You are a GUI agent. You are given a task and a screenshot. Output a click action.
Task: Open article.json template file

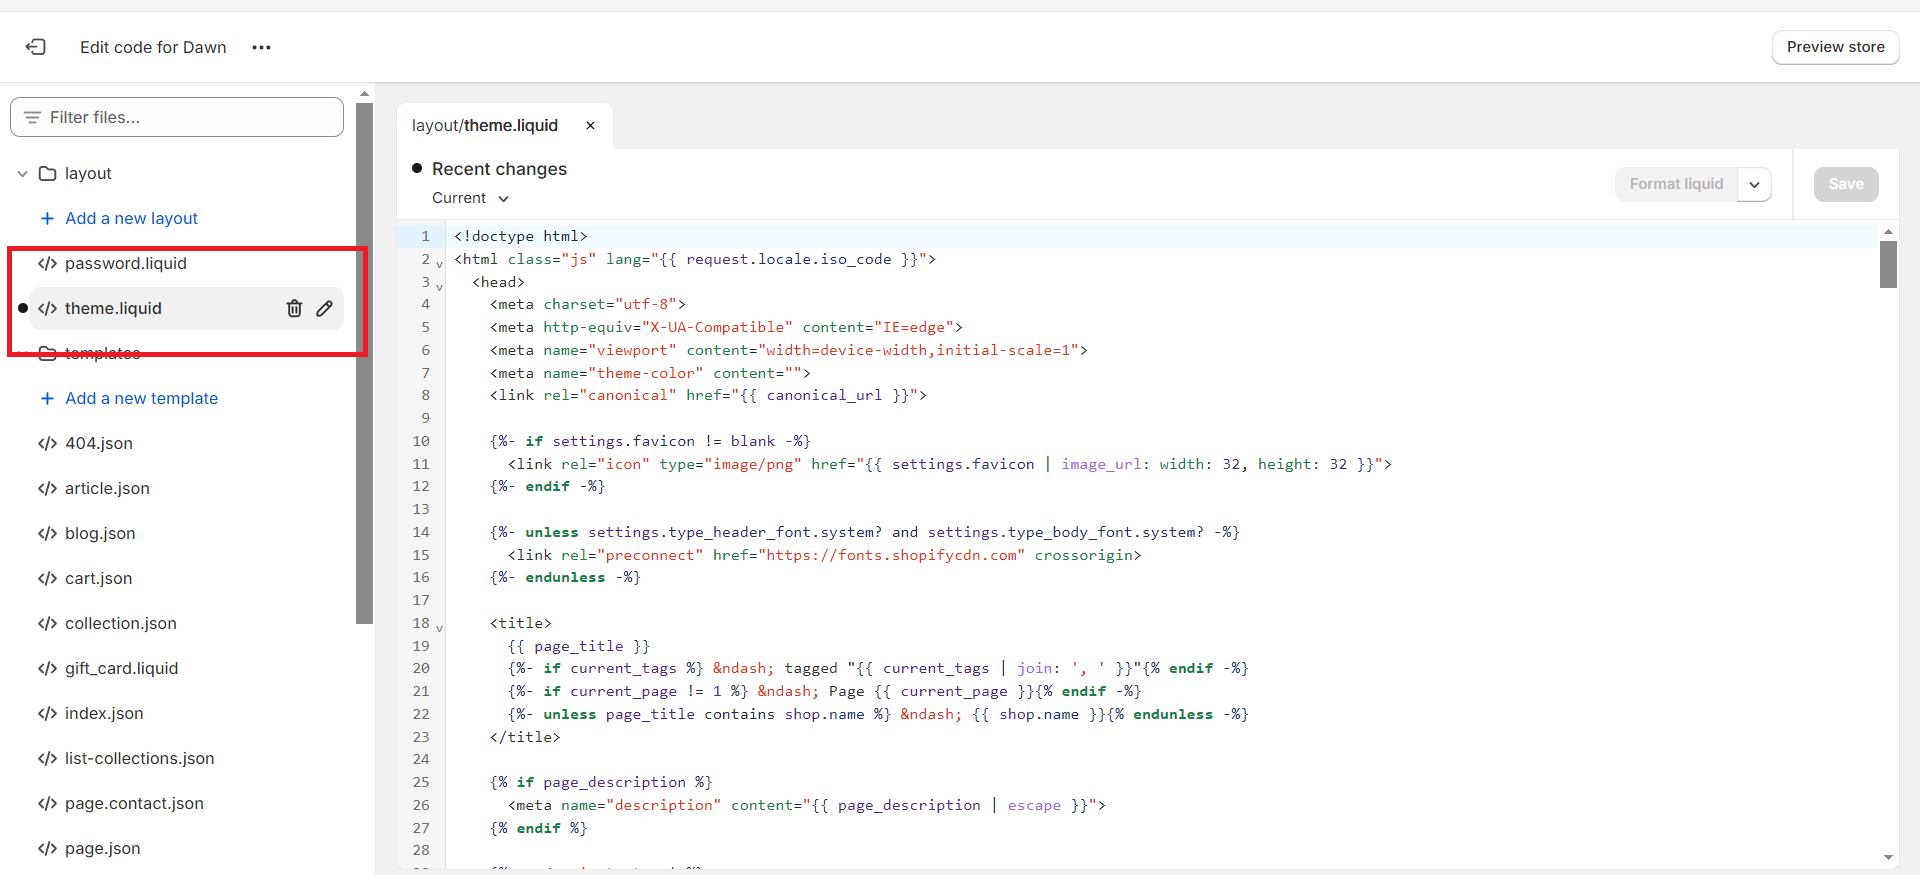[107, 488]
